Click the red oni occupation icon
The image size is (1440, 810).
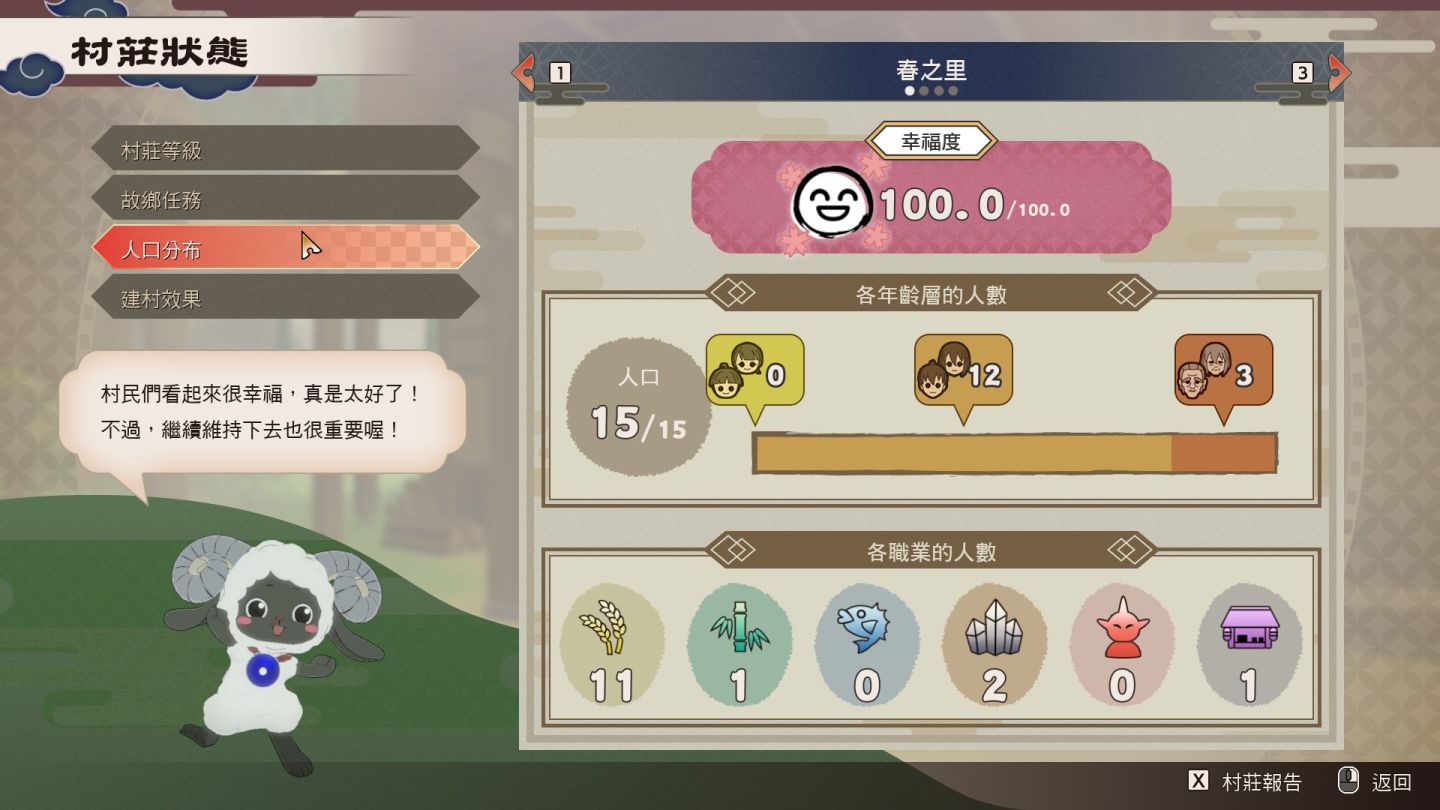click(1120, 628)
